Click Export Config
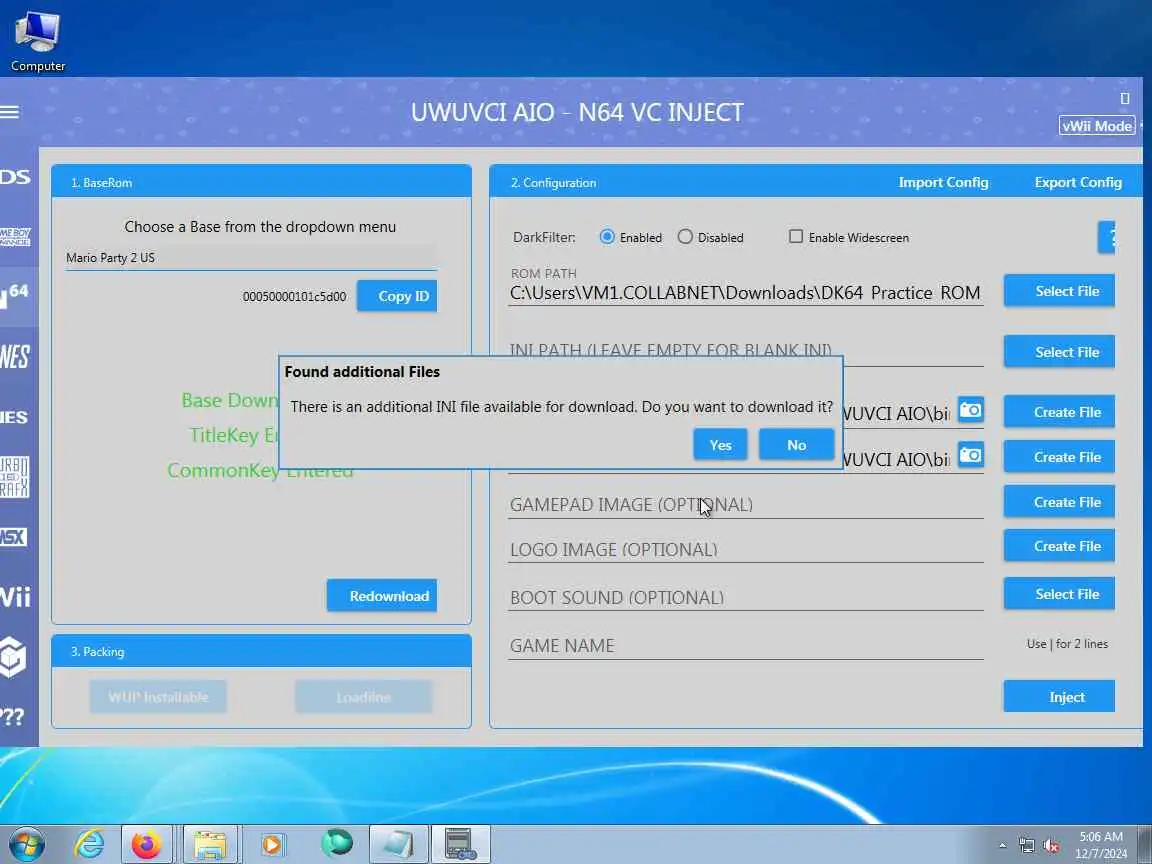The width and height of the screenshot is (1152, 864). (1078, 182)
